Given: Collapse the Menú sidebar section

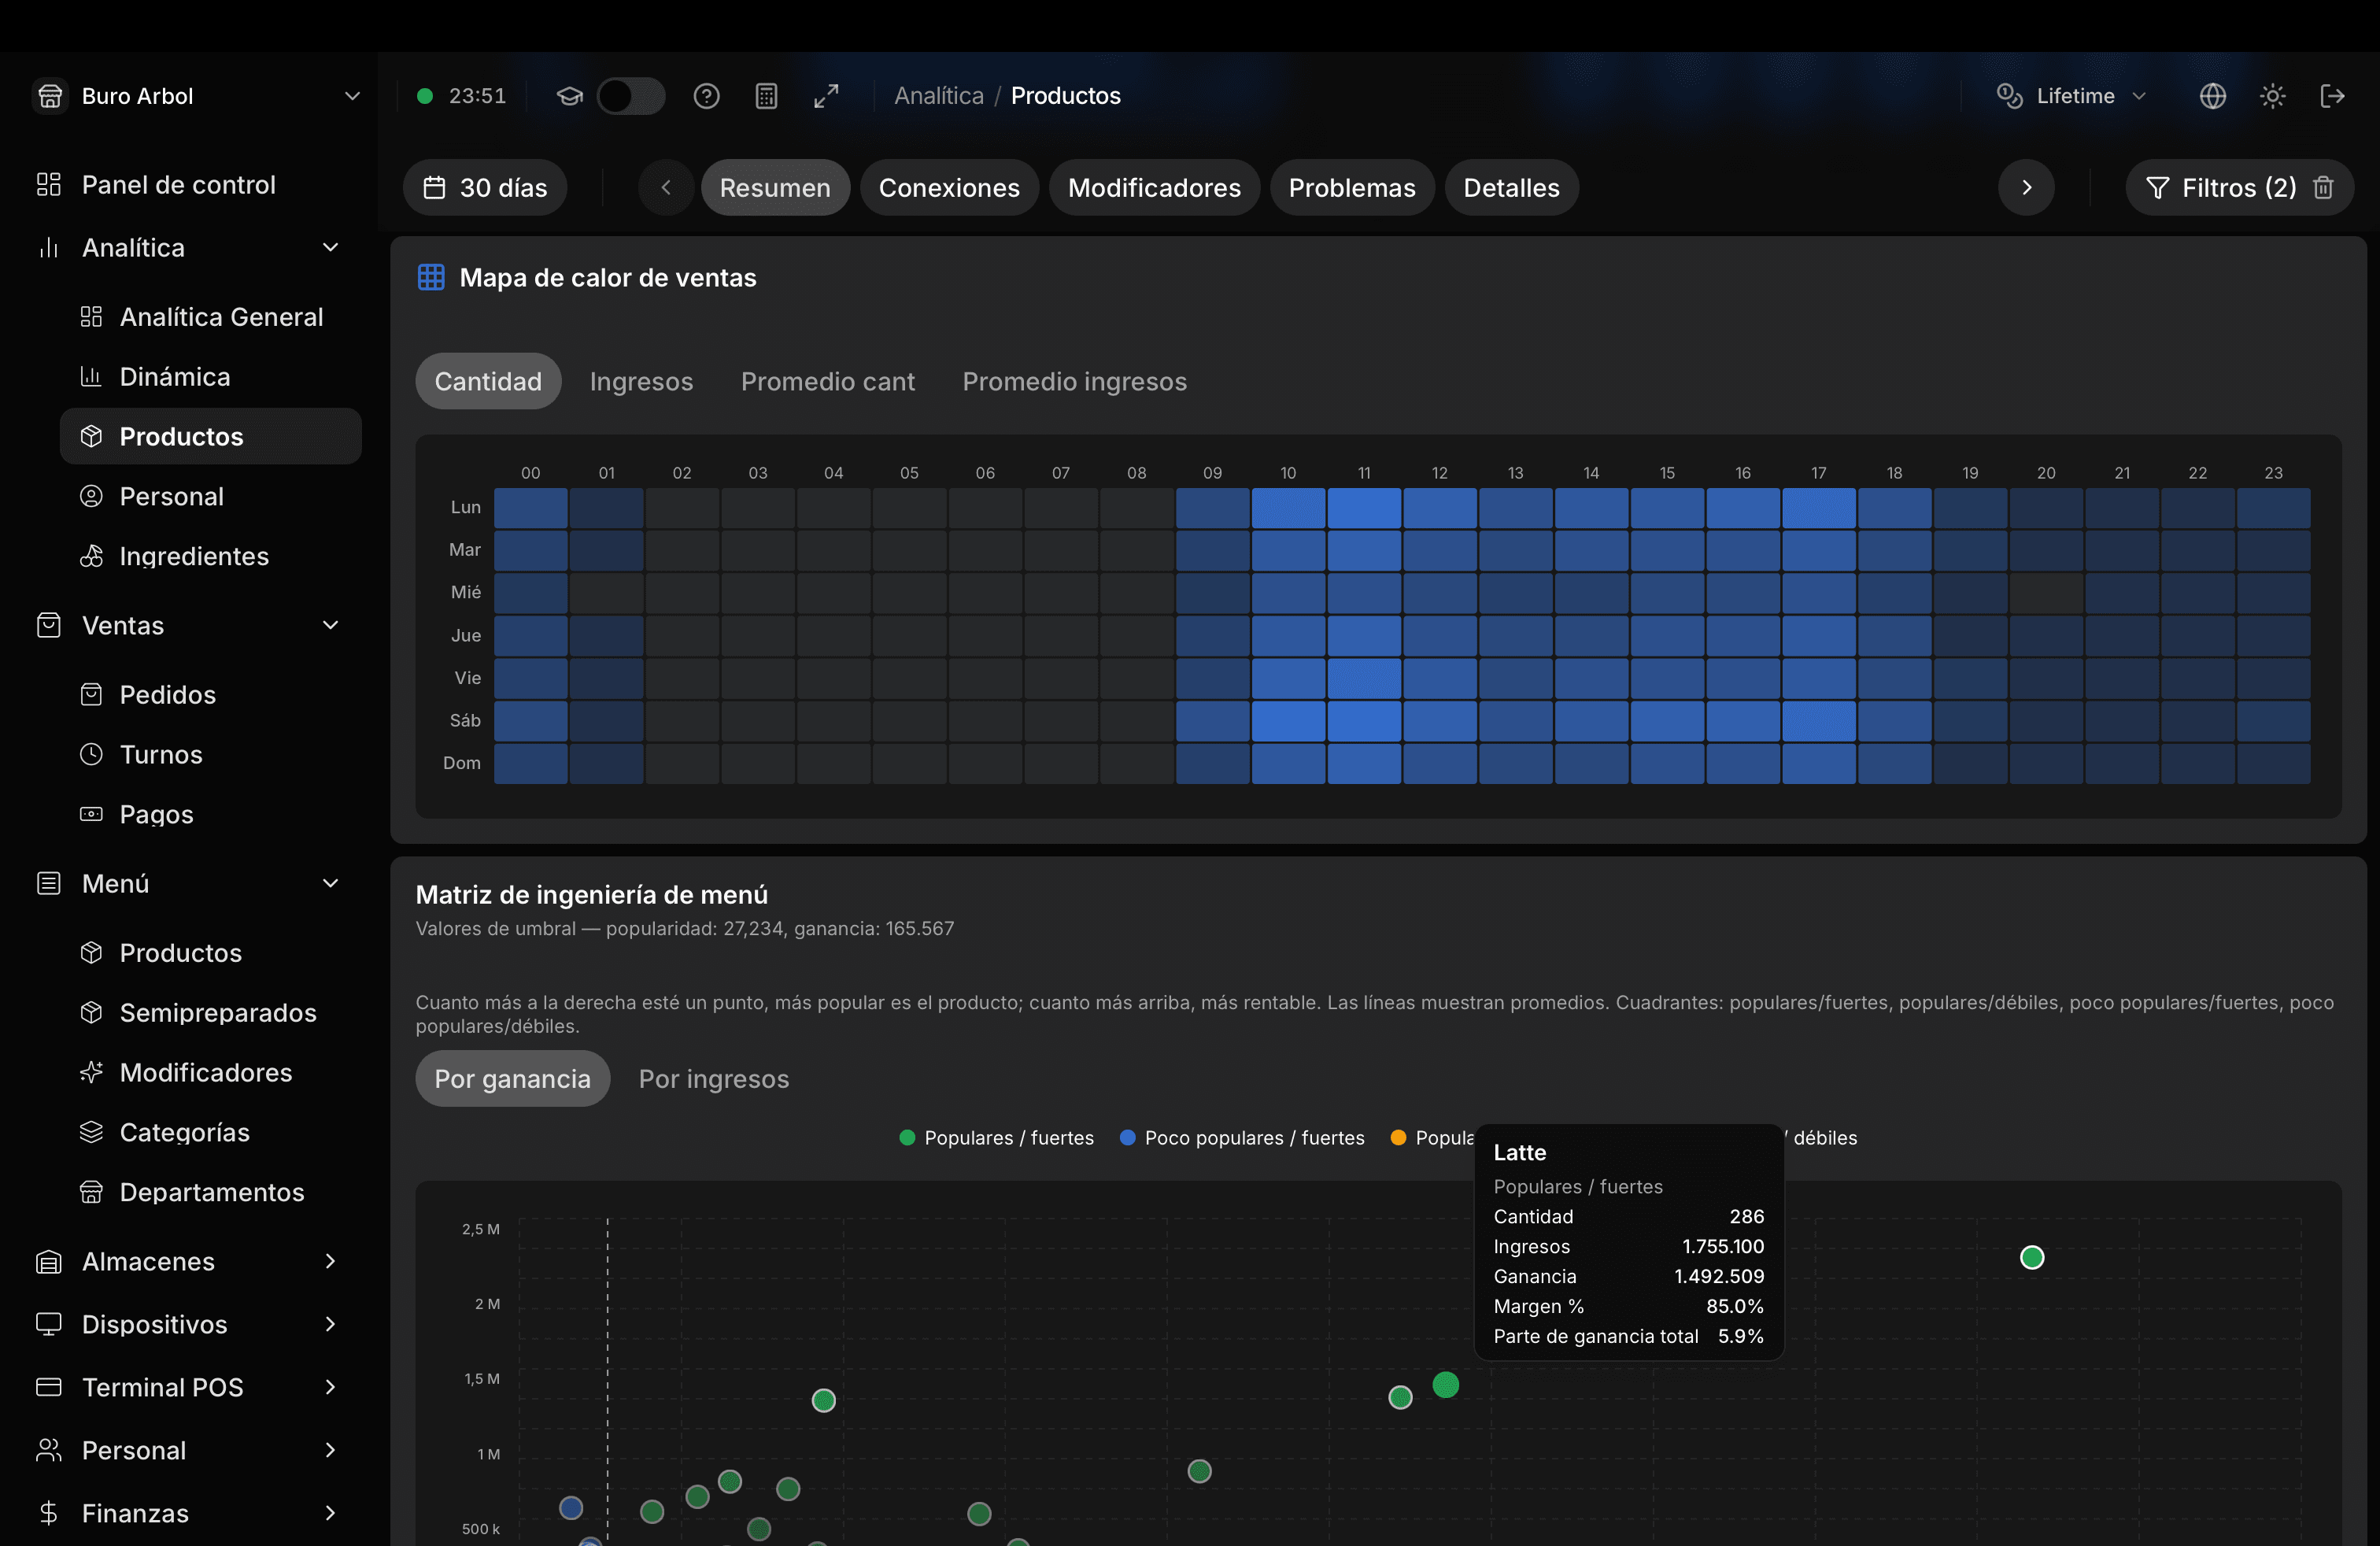Looking at the screenshot, I should click(331, 884).
